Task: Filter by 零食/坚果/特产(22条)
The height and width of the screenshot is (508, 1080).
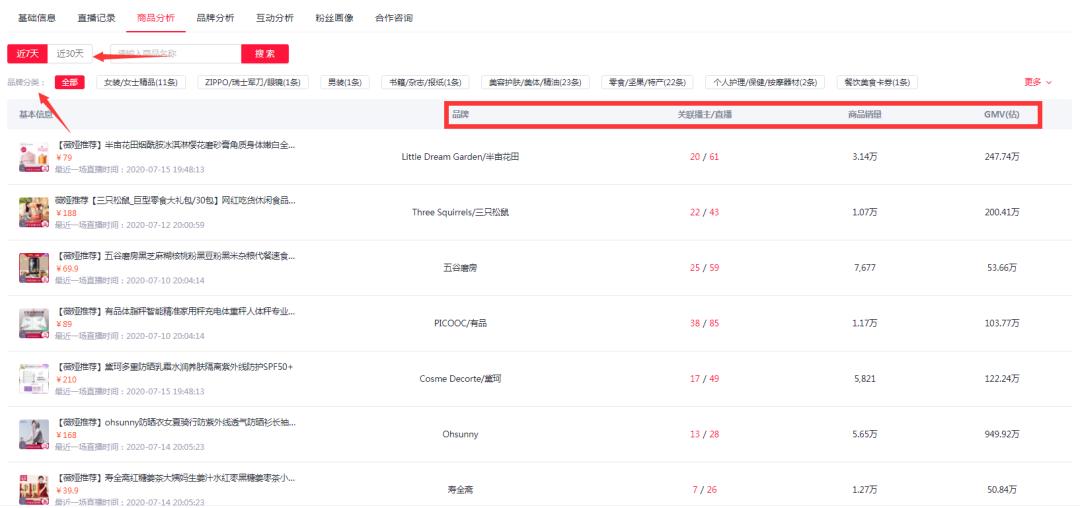Action: pyautogui.click(x=647, y=82)
